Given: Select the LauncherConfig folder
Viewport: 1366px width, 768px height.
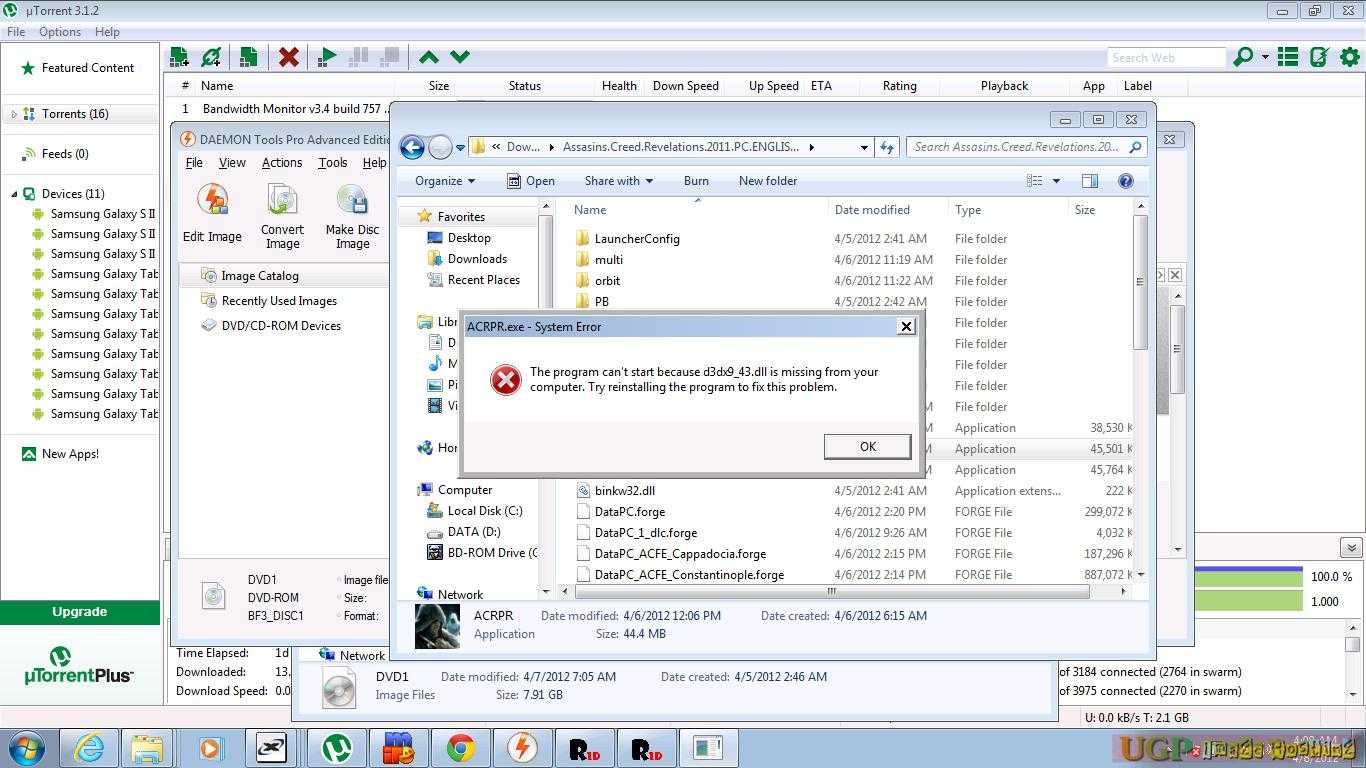Looking at the screenshot, I should pos(636,239).
